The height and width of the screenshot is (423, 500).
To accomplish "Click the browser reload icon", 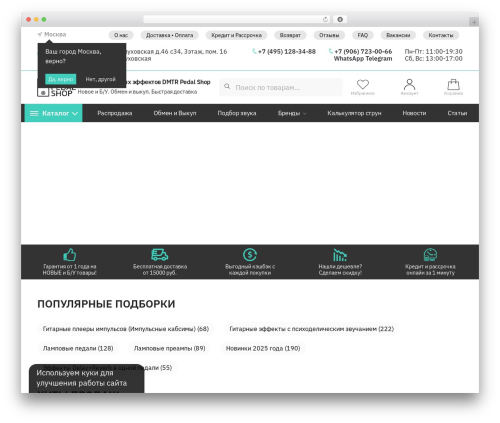I will point(325,19).
